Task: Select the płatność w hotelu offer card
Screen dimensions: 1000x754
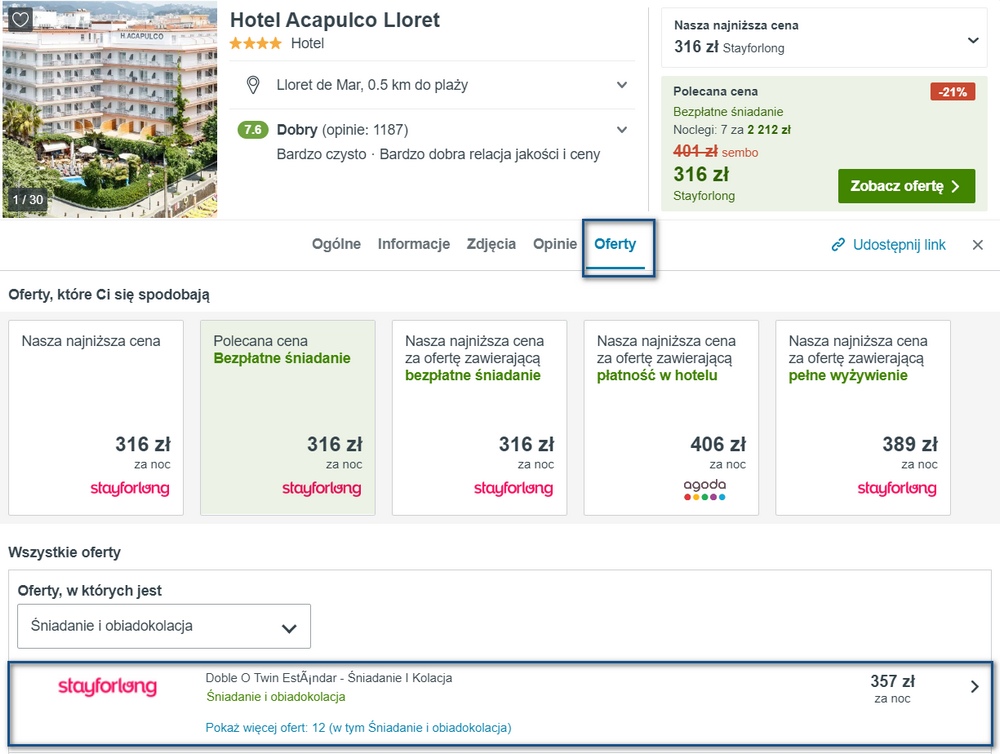Action: click(x=671, y=418)
